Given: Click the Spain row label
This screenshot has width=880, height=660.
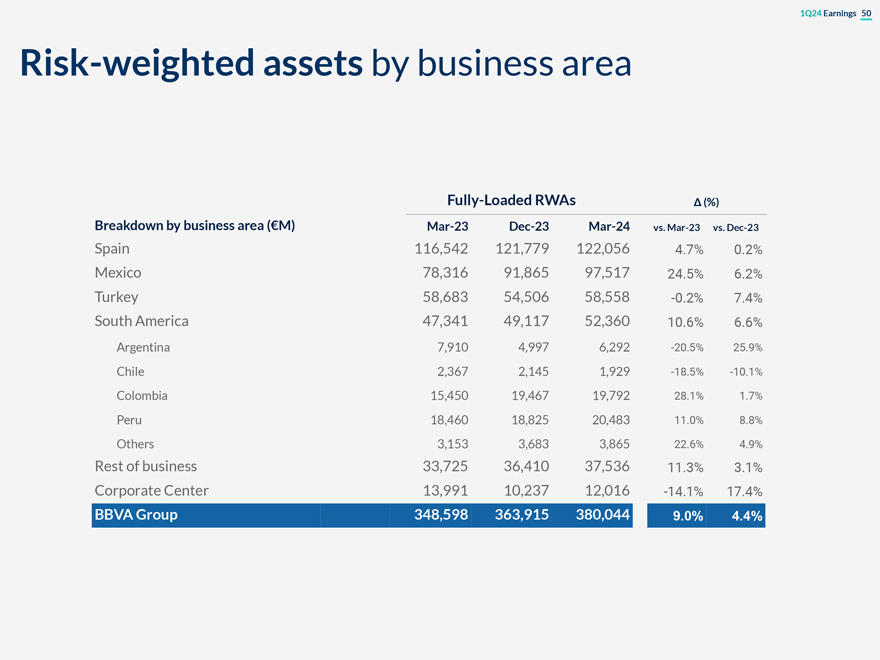Looking at the screenshot, I should pyautogui.click(x=112, y=249).
